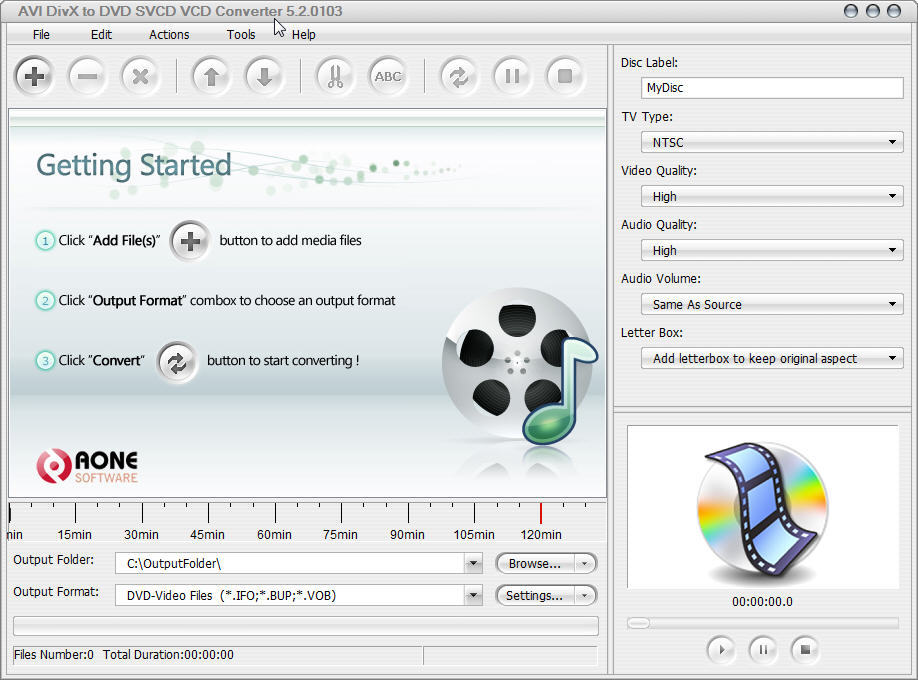Click the arrow beside the Settings button

[x=584, y=596]
